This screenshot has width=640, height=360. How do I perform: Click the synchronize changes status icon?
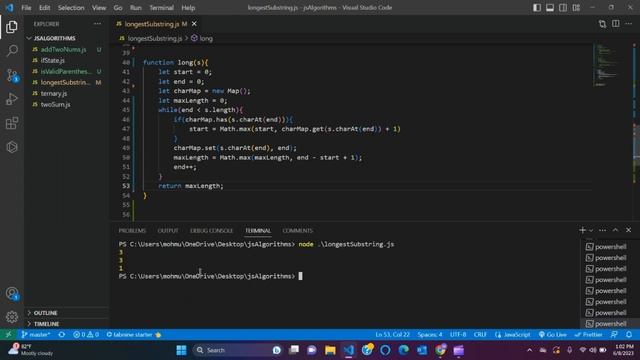tap(62, 335)
